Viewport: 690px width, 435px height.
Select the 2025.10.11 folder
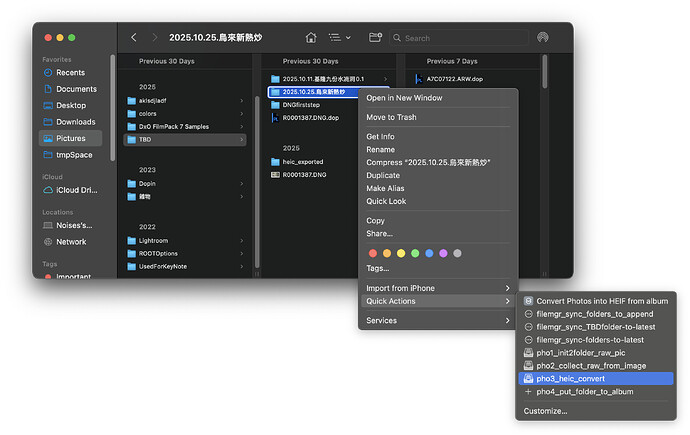pyautogui.click(x=329, y=79)
